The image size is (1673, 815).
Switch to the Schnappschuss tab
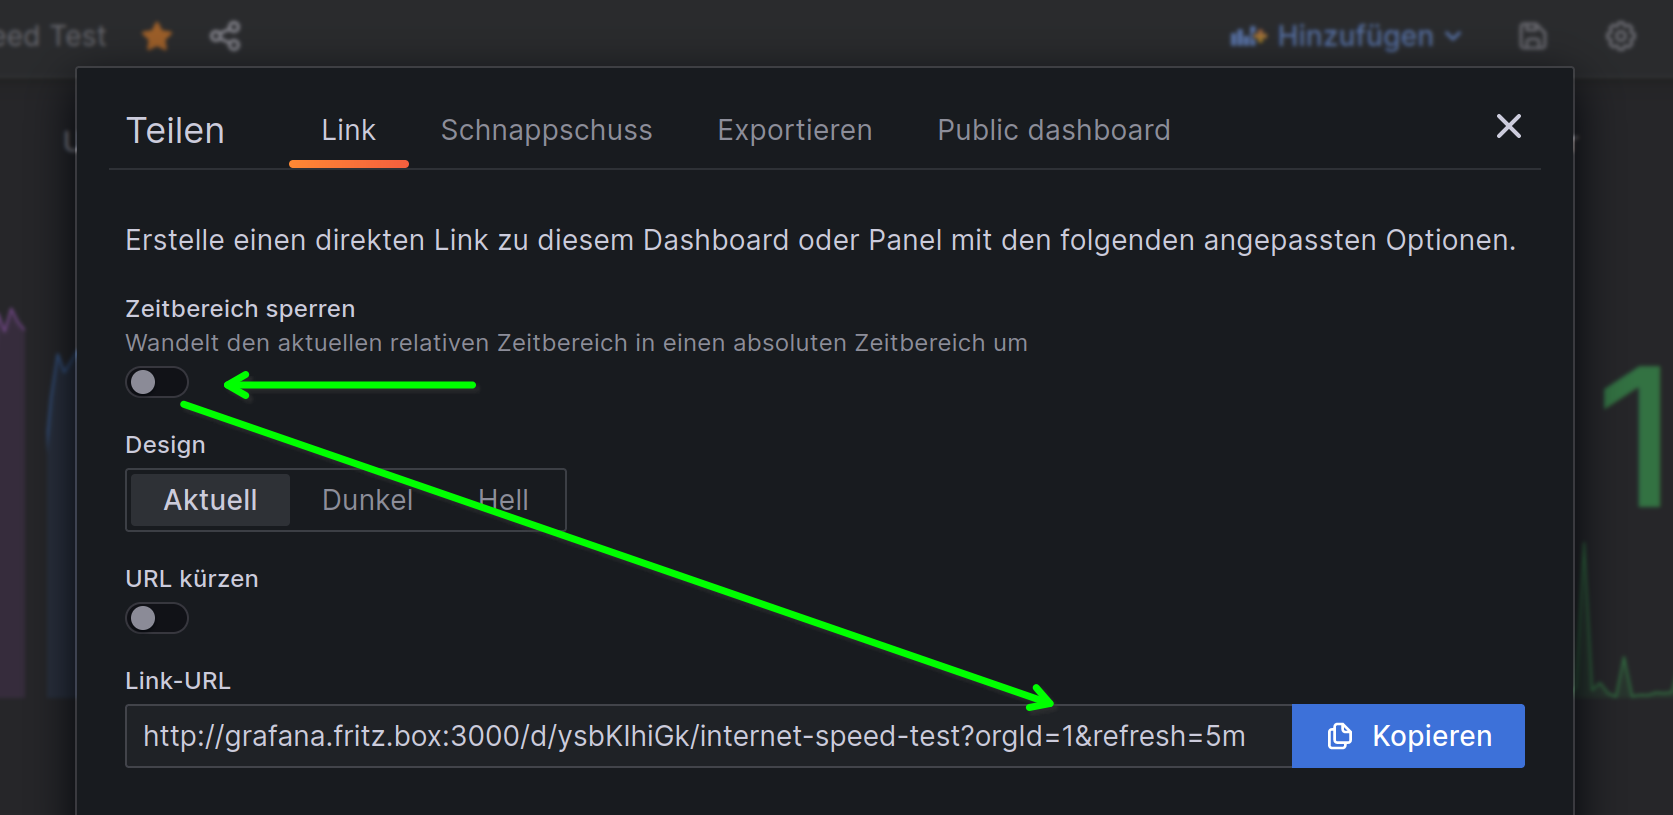(x=546, y=130)
